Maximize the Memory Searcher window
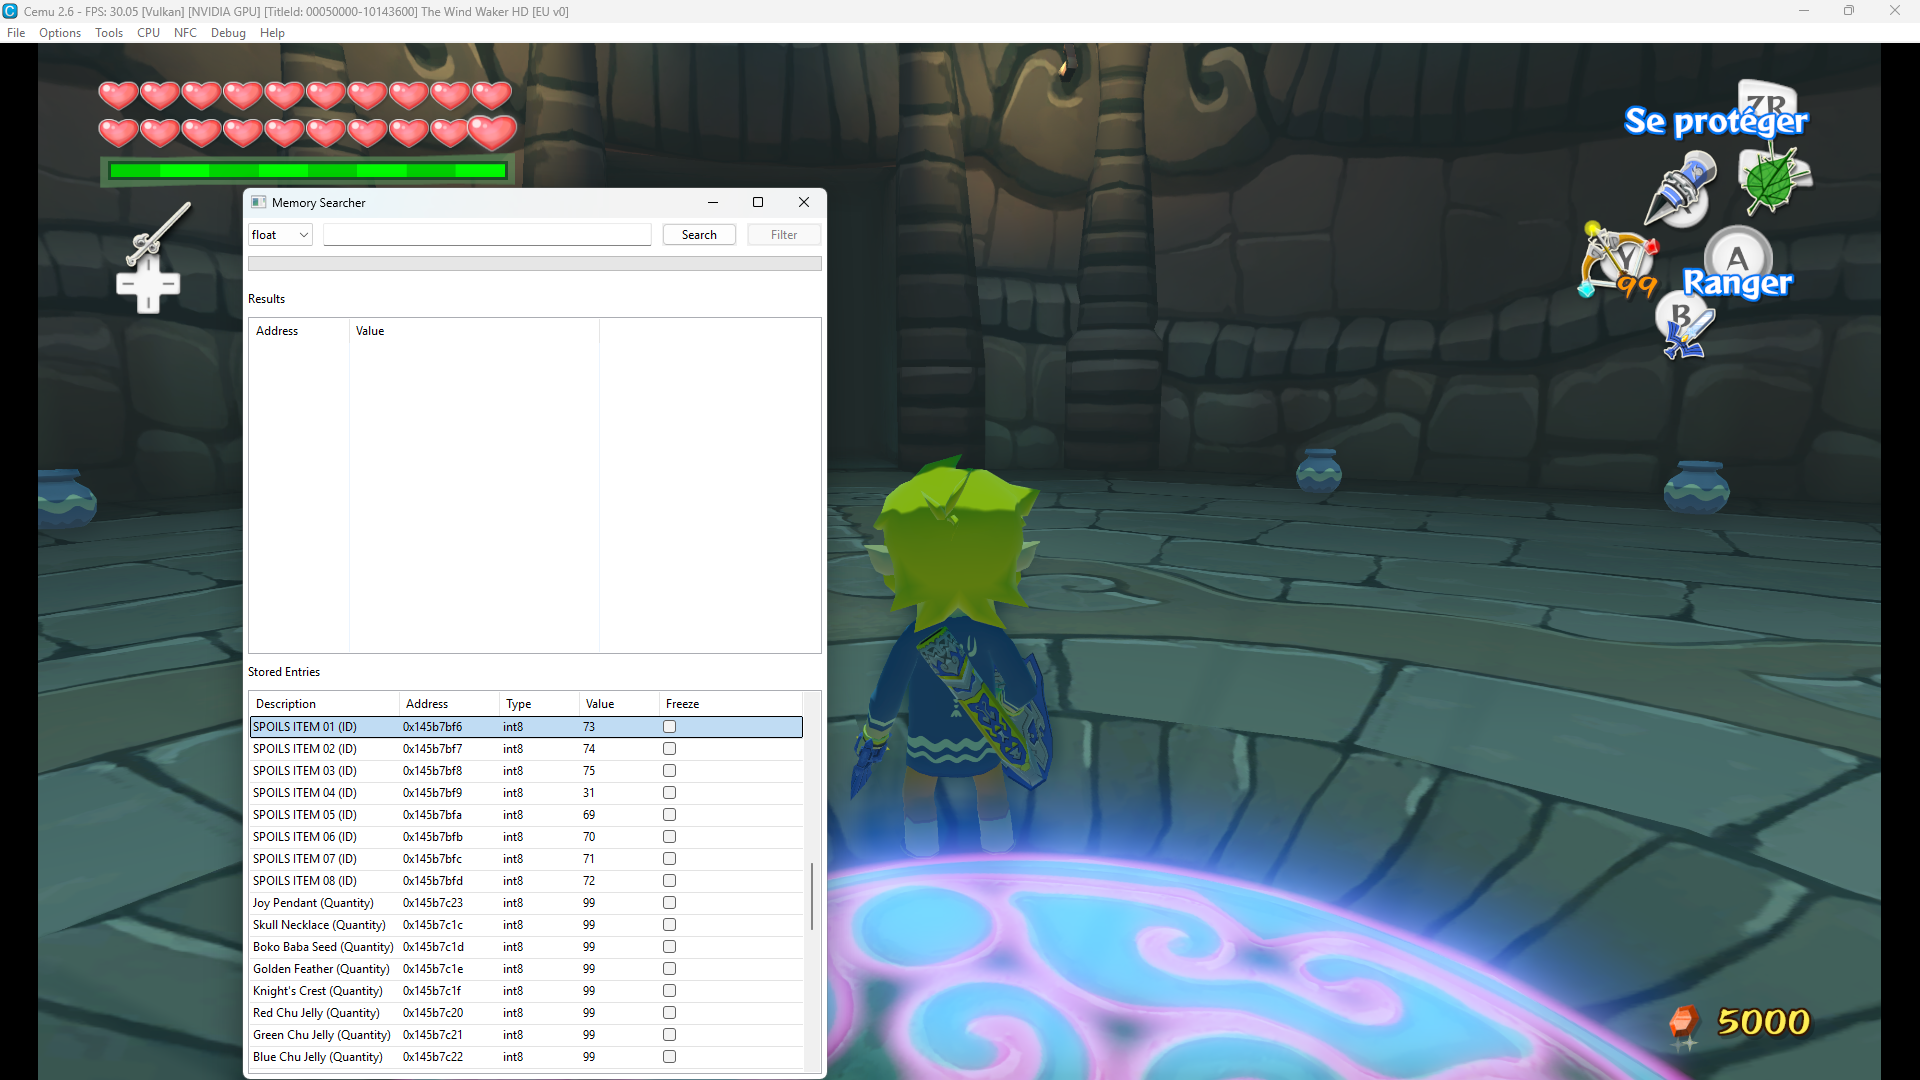The image size is (1920, 1080). 758,202
